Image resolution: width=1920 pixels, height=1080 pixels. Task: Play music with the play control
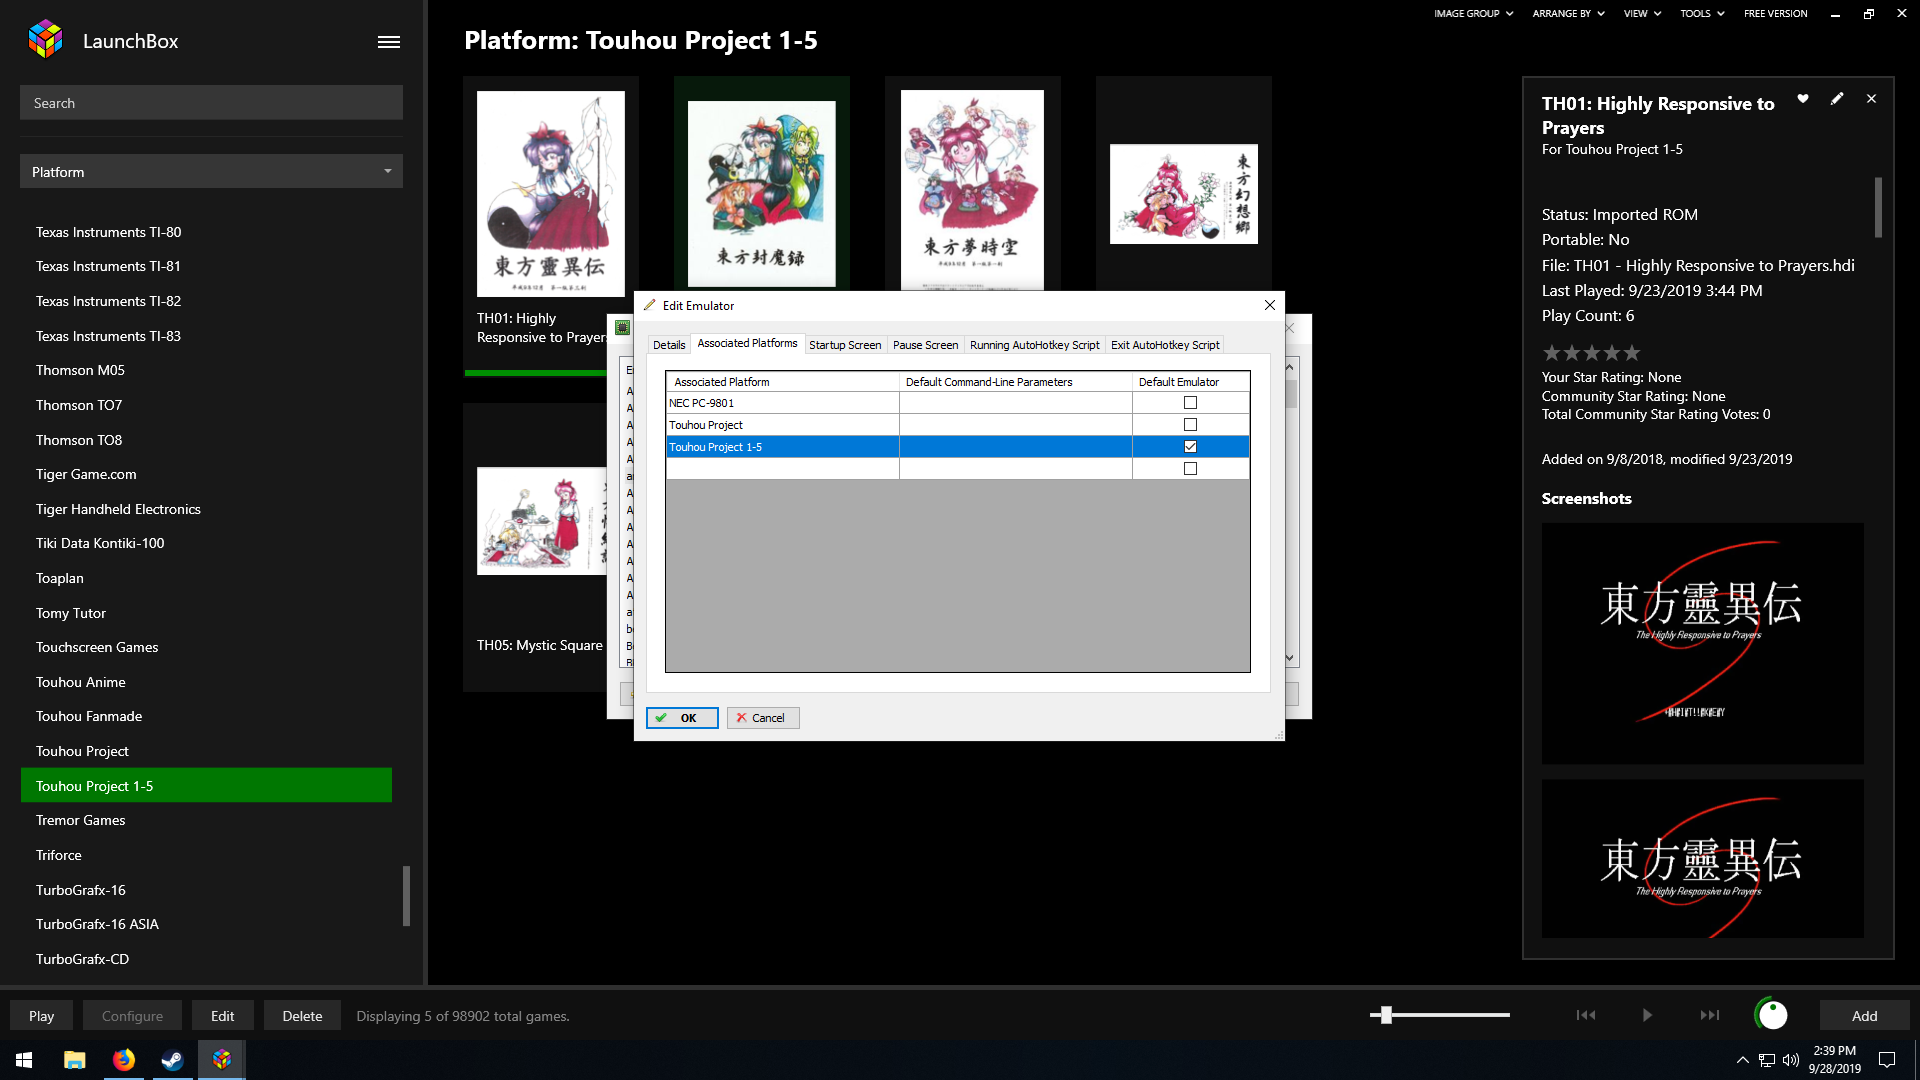[x=1647, y=1015]
